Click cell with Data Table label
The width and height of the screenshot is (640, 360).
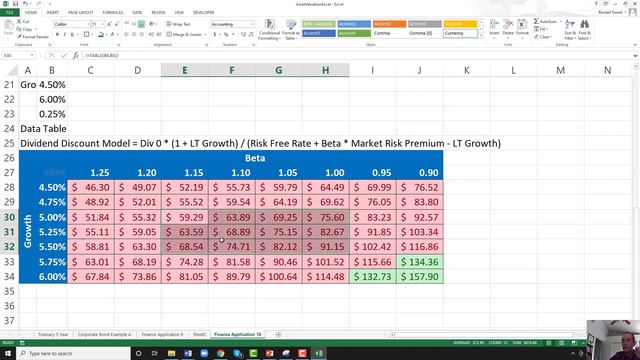click(43, 129)
